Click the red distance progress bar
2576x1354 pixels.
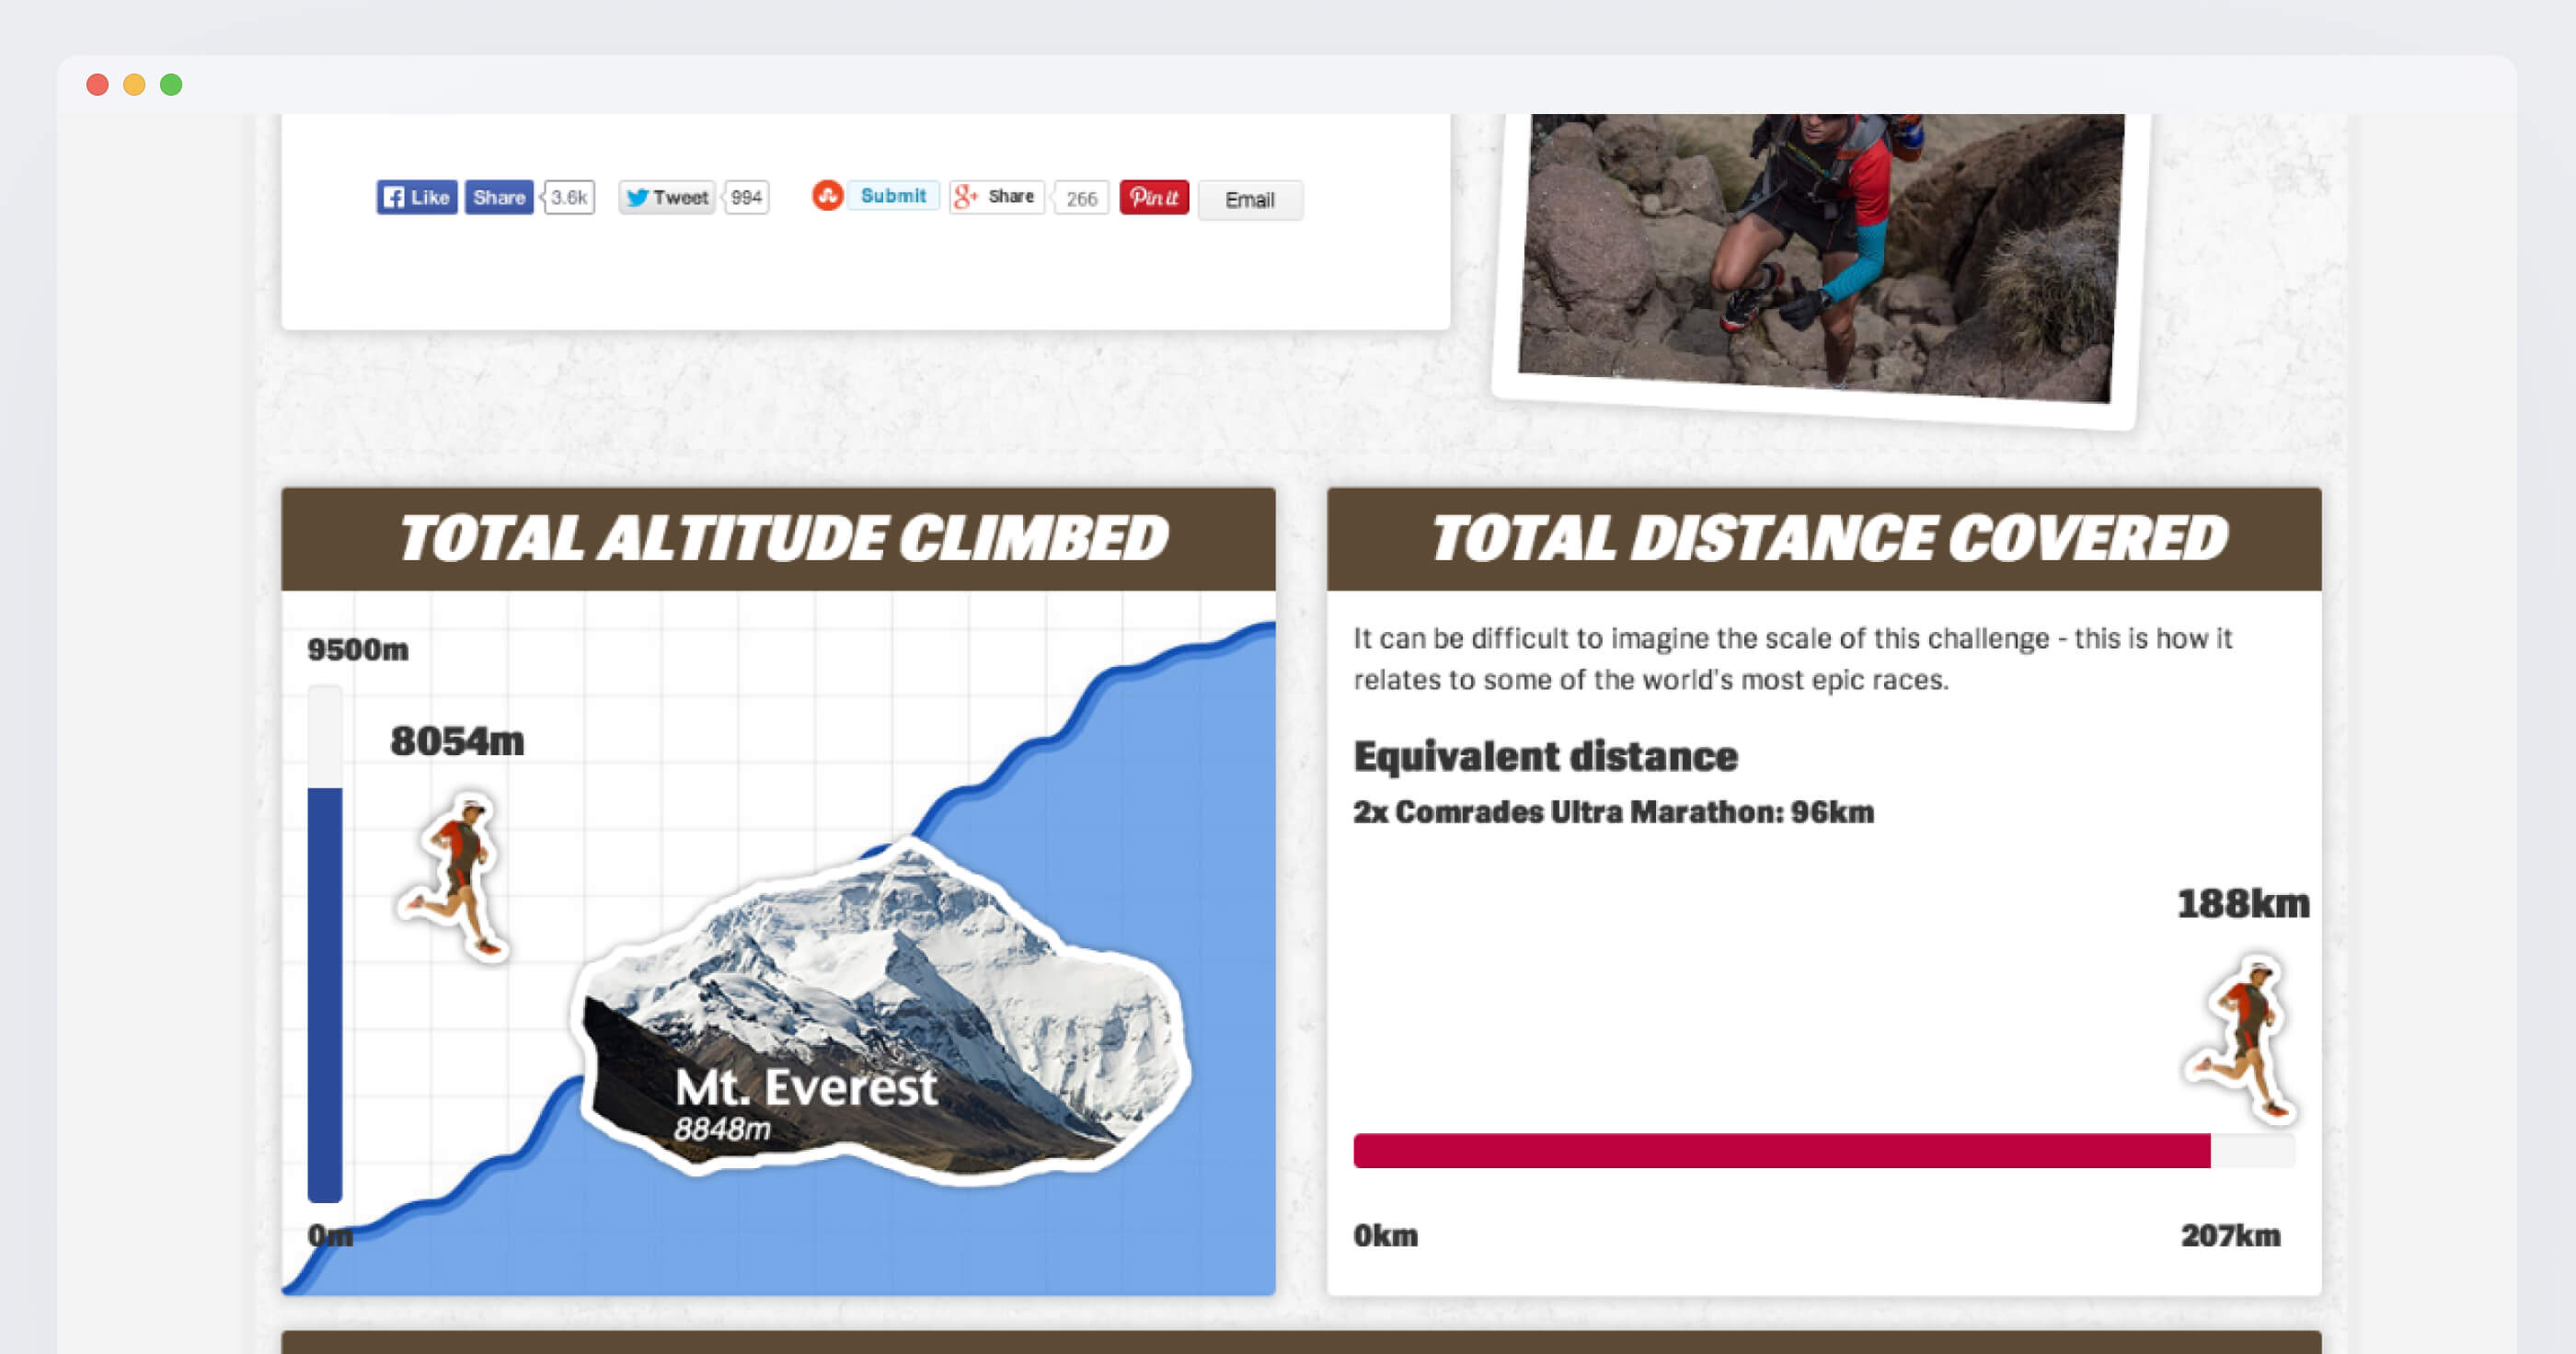click(x=1782, y=1151)
